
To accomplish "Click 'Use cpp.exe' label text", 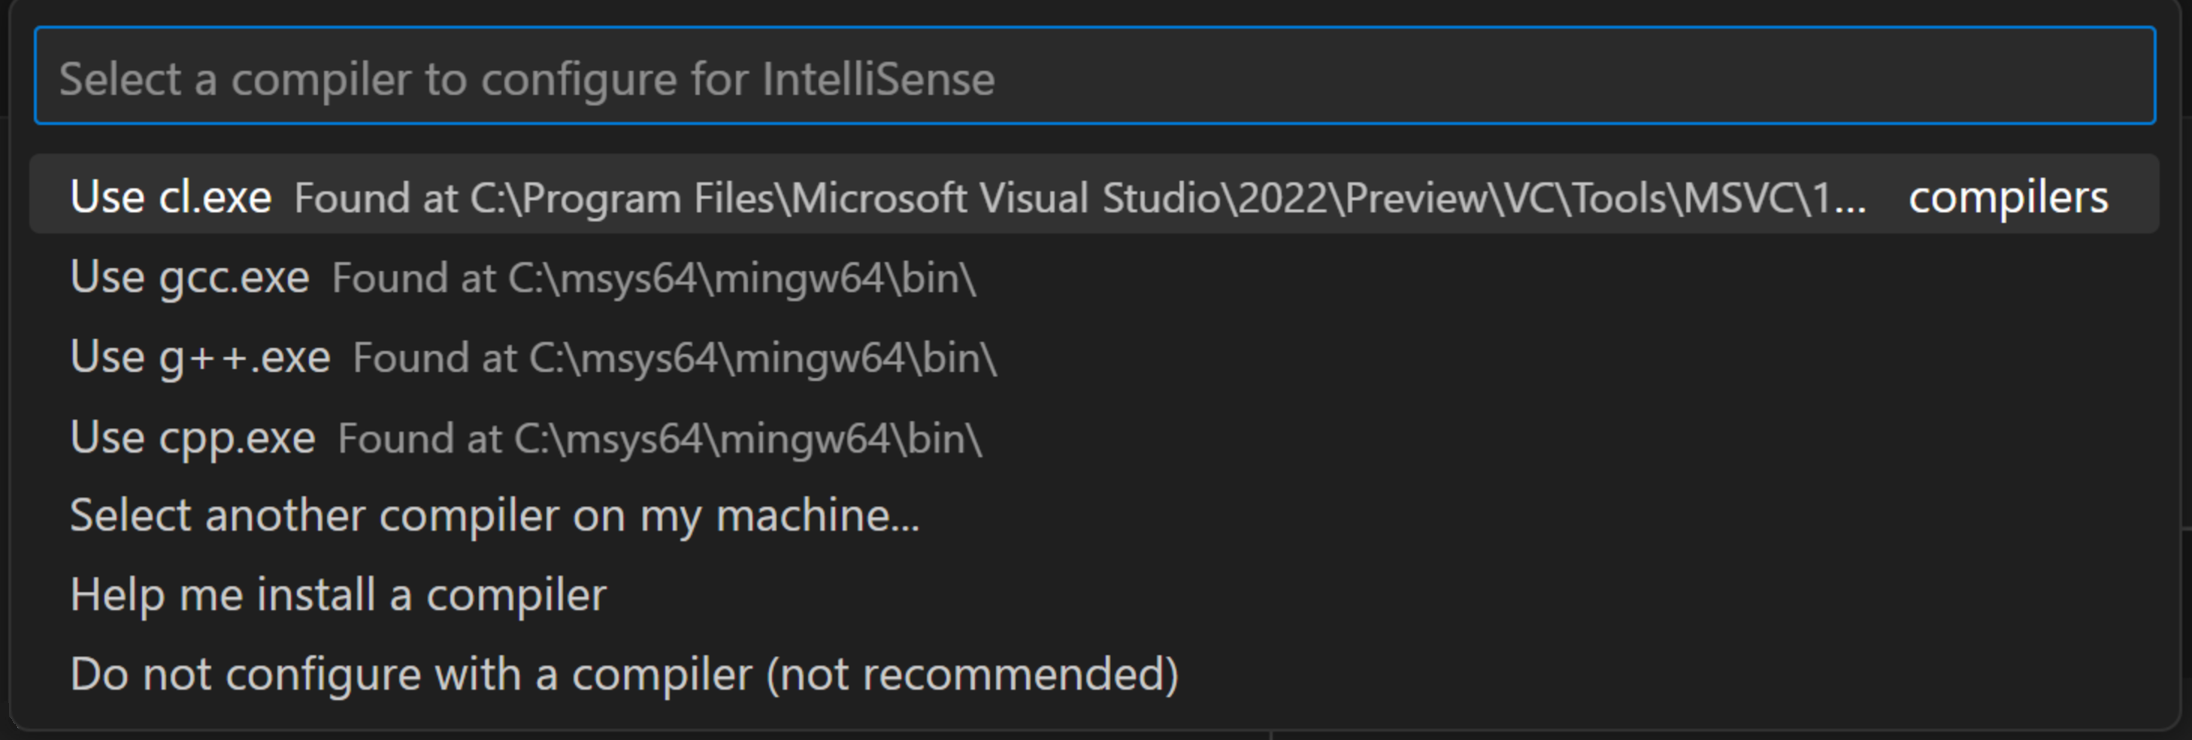I will coord(192,436).
